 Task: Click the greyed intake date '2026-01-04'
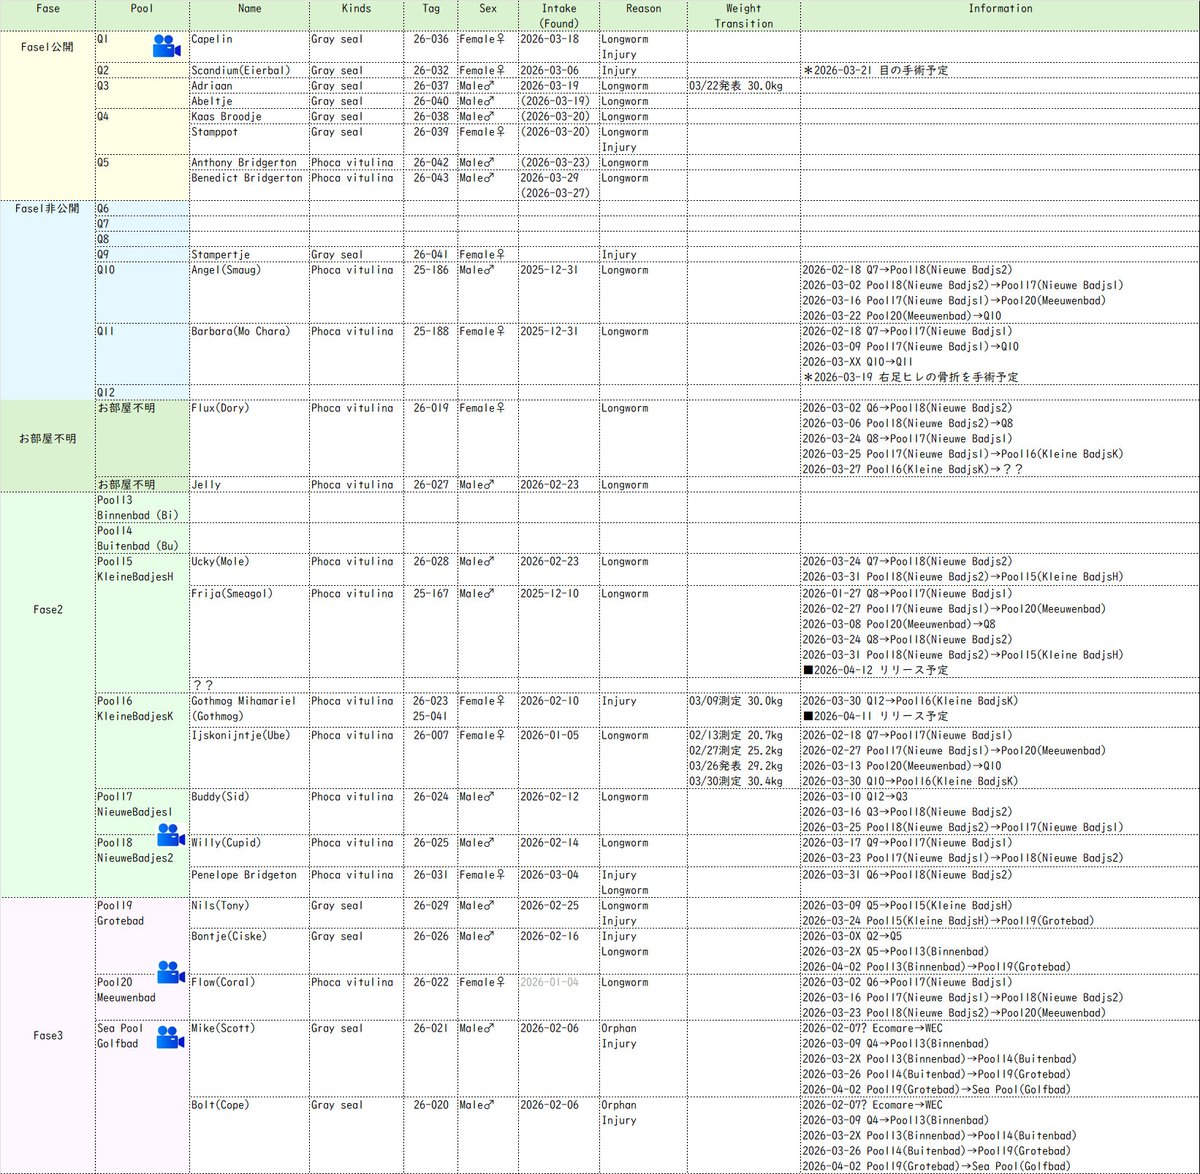click(x=549, y=983)
